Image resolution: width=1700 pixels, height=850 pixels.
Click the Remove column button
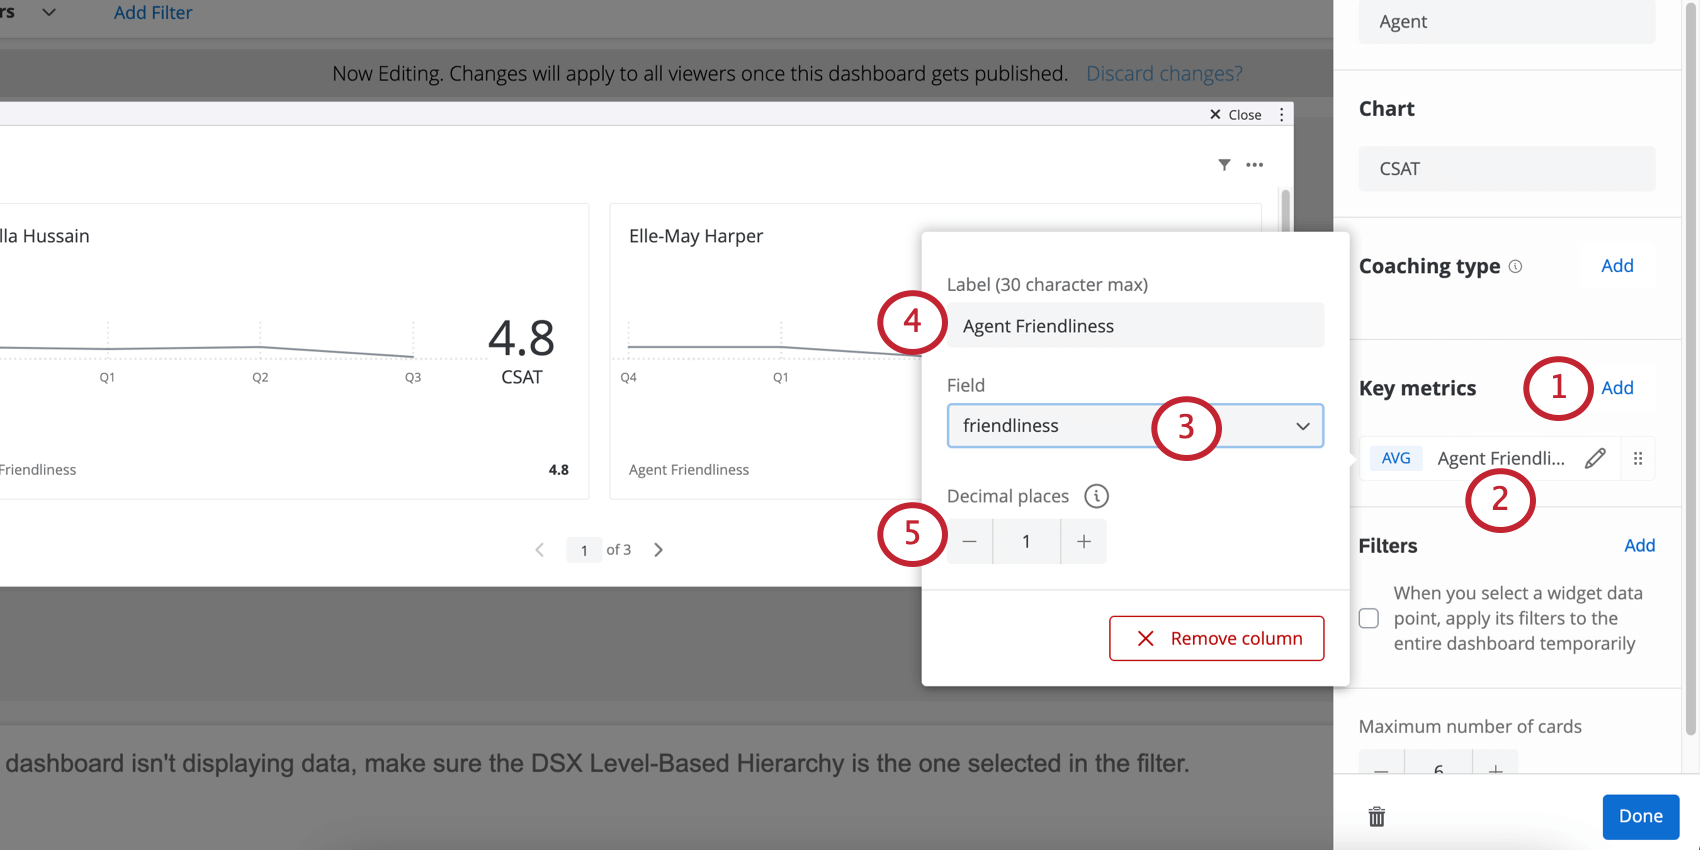click(x=1217, y=638)
